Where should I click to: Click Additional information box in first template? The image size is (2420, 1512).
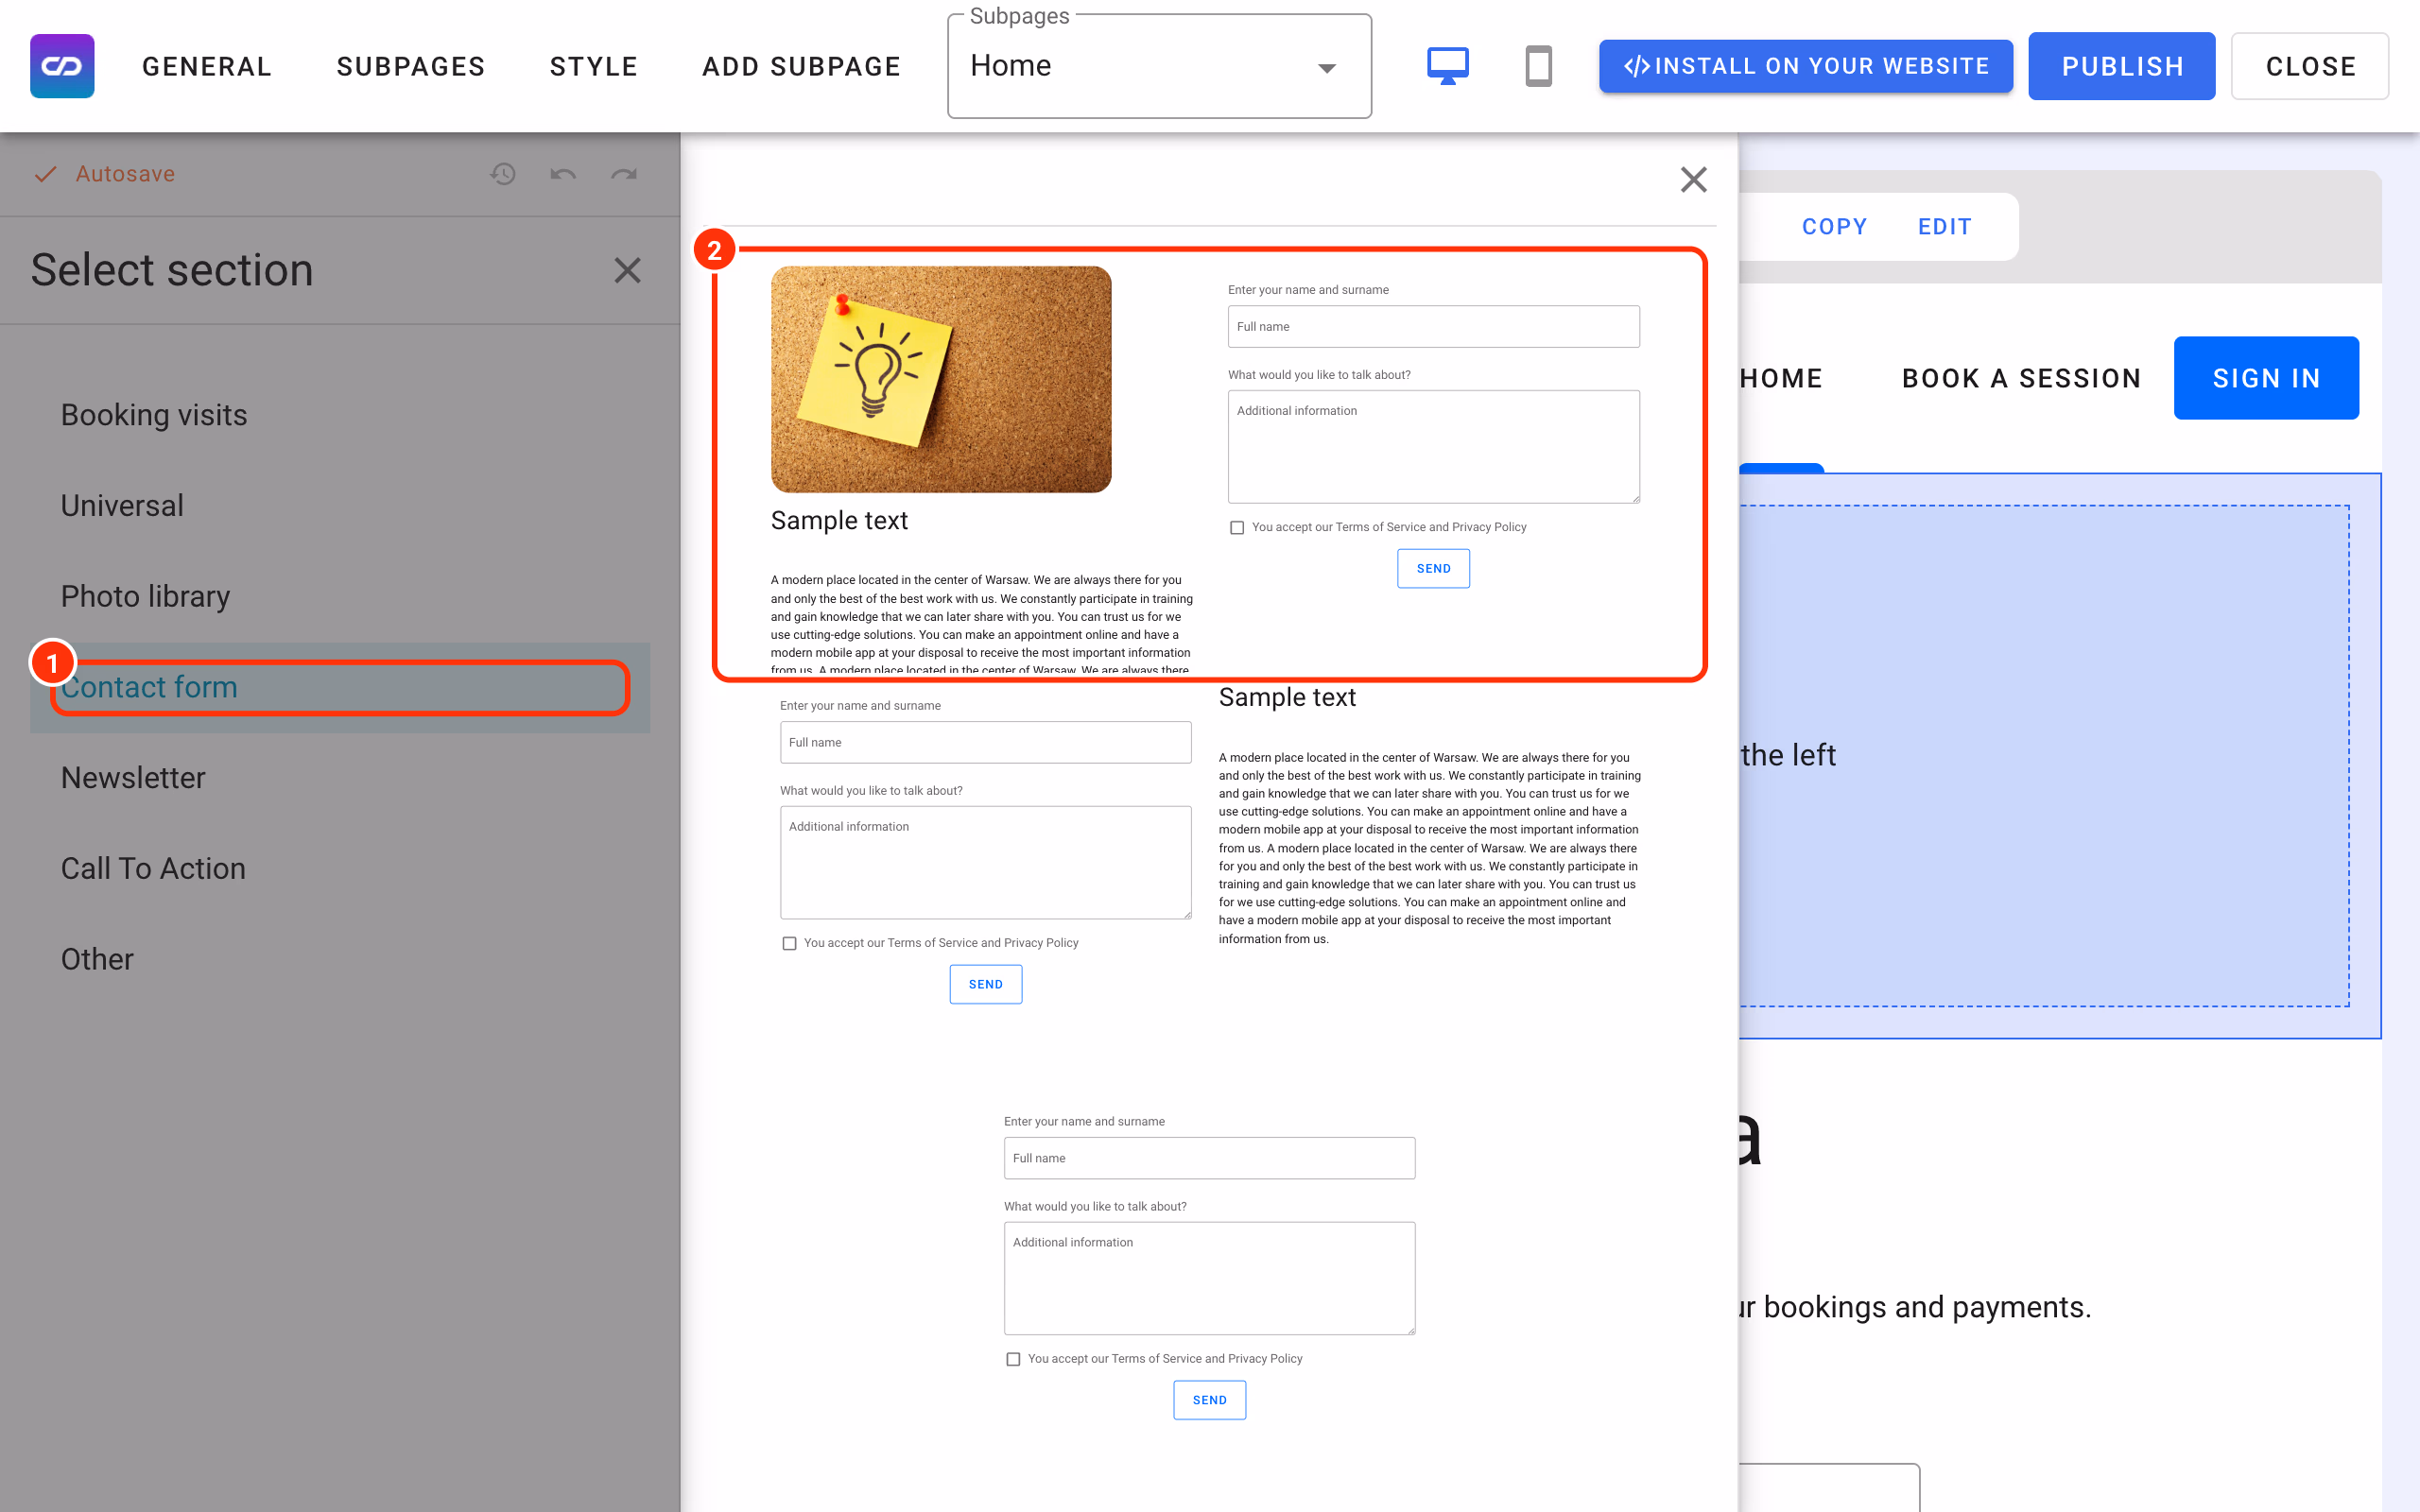click(x=1433, y=447)
